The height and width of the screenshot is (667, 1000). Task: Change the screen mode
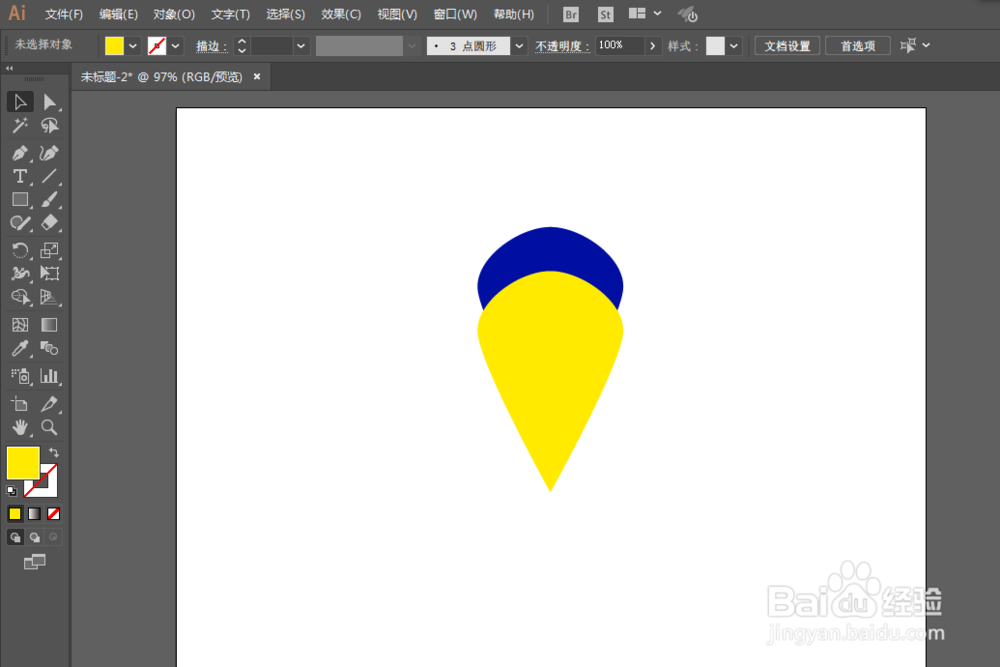(x=34, y=562)
